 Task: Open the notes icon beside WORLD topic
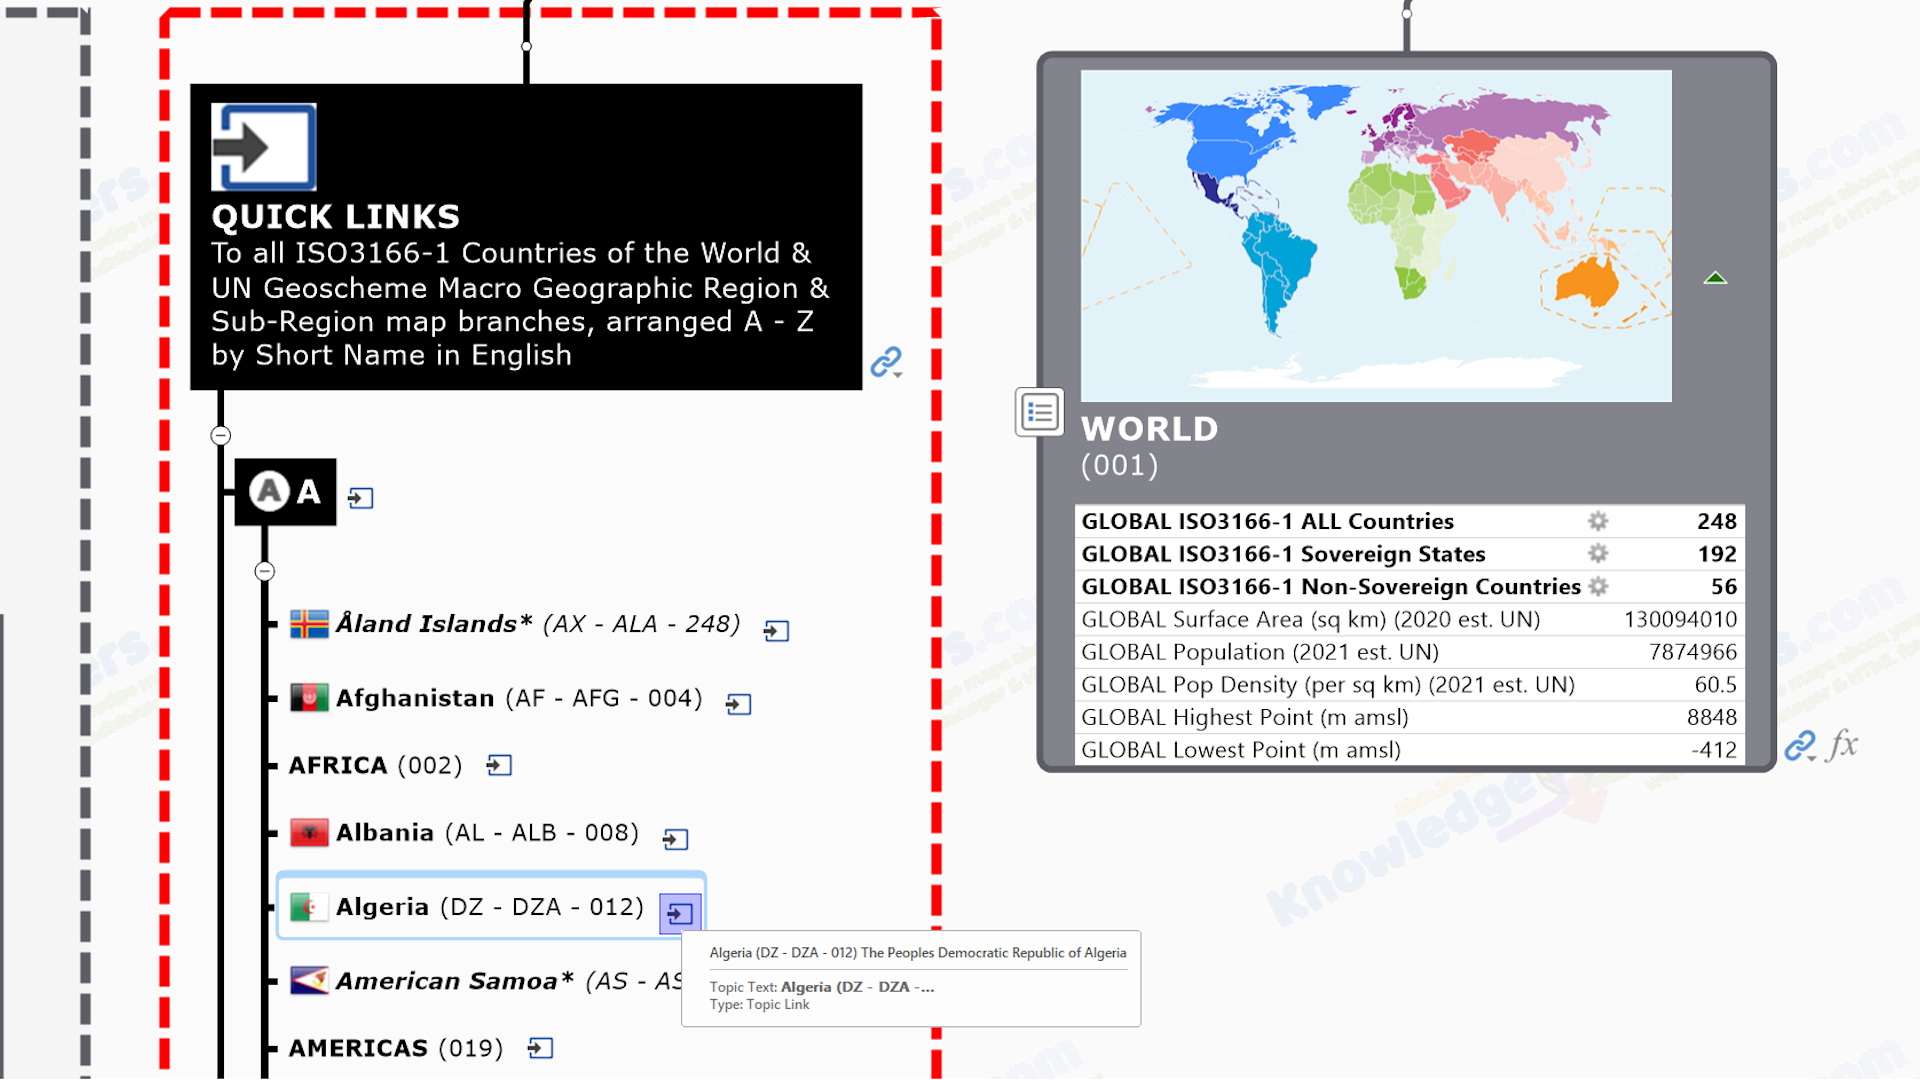(x=1039, y=412)
